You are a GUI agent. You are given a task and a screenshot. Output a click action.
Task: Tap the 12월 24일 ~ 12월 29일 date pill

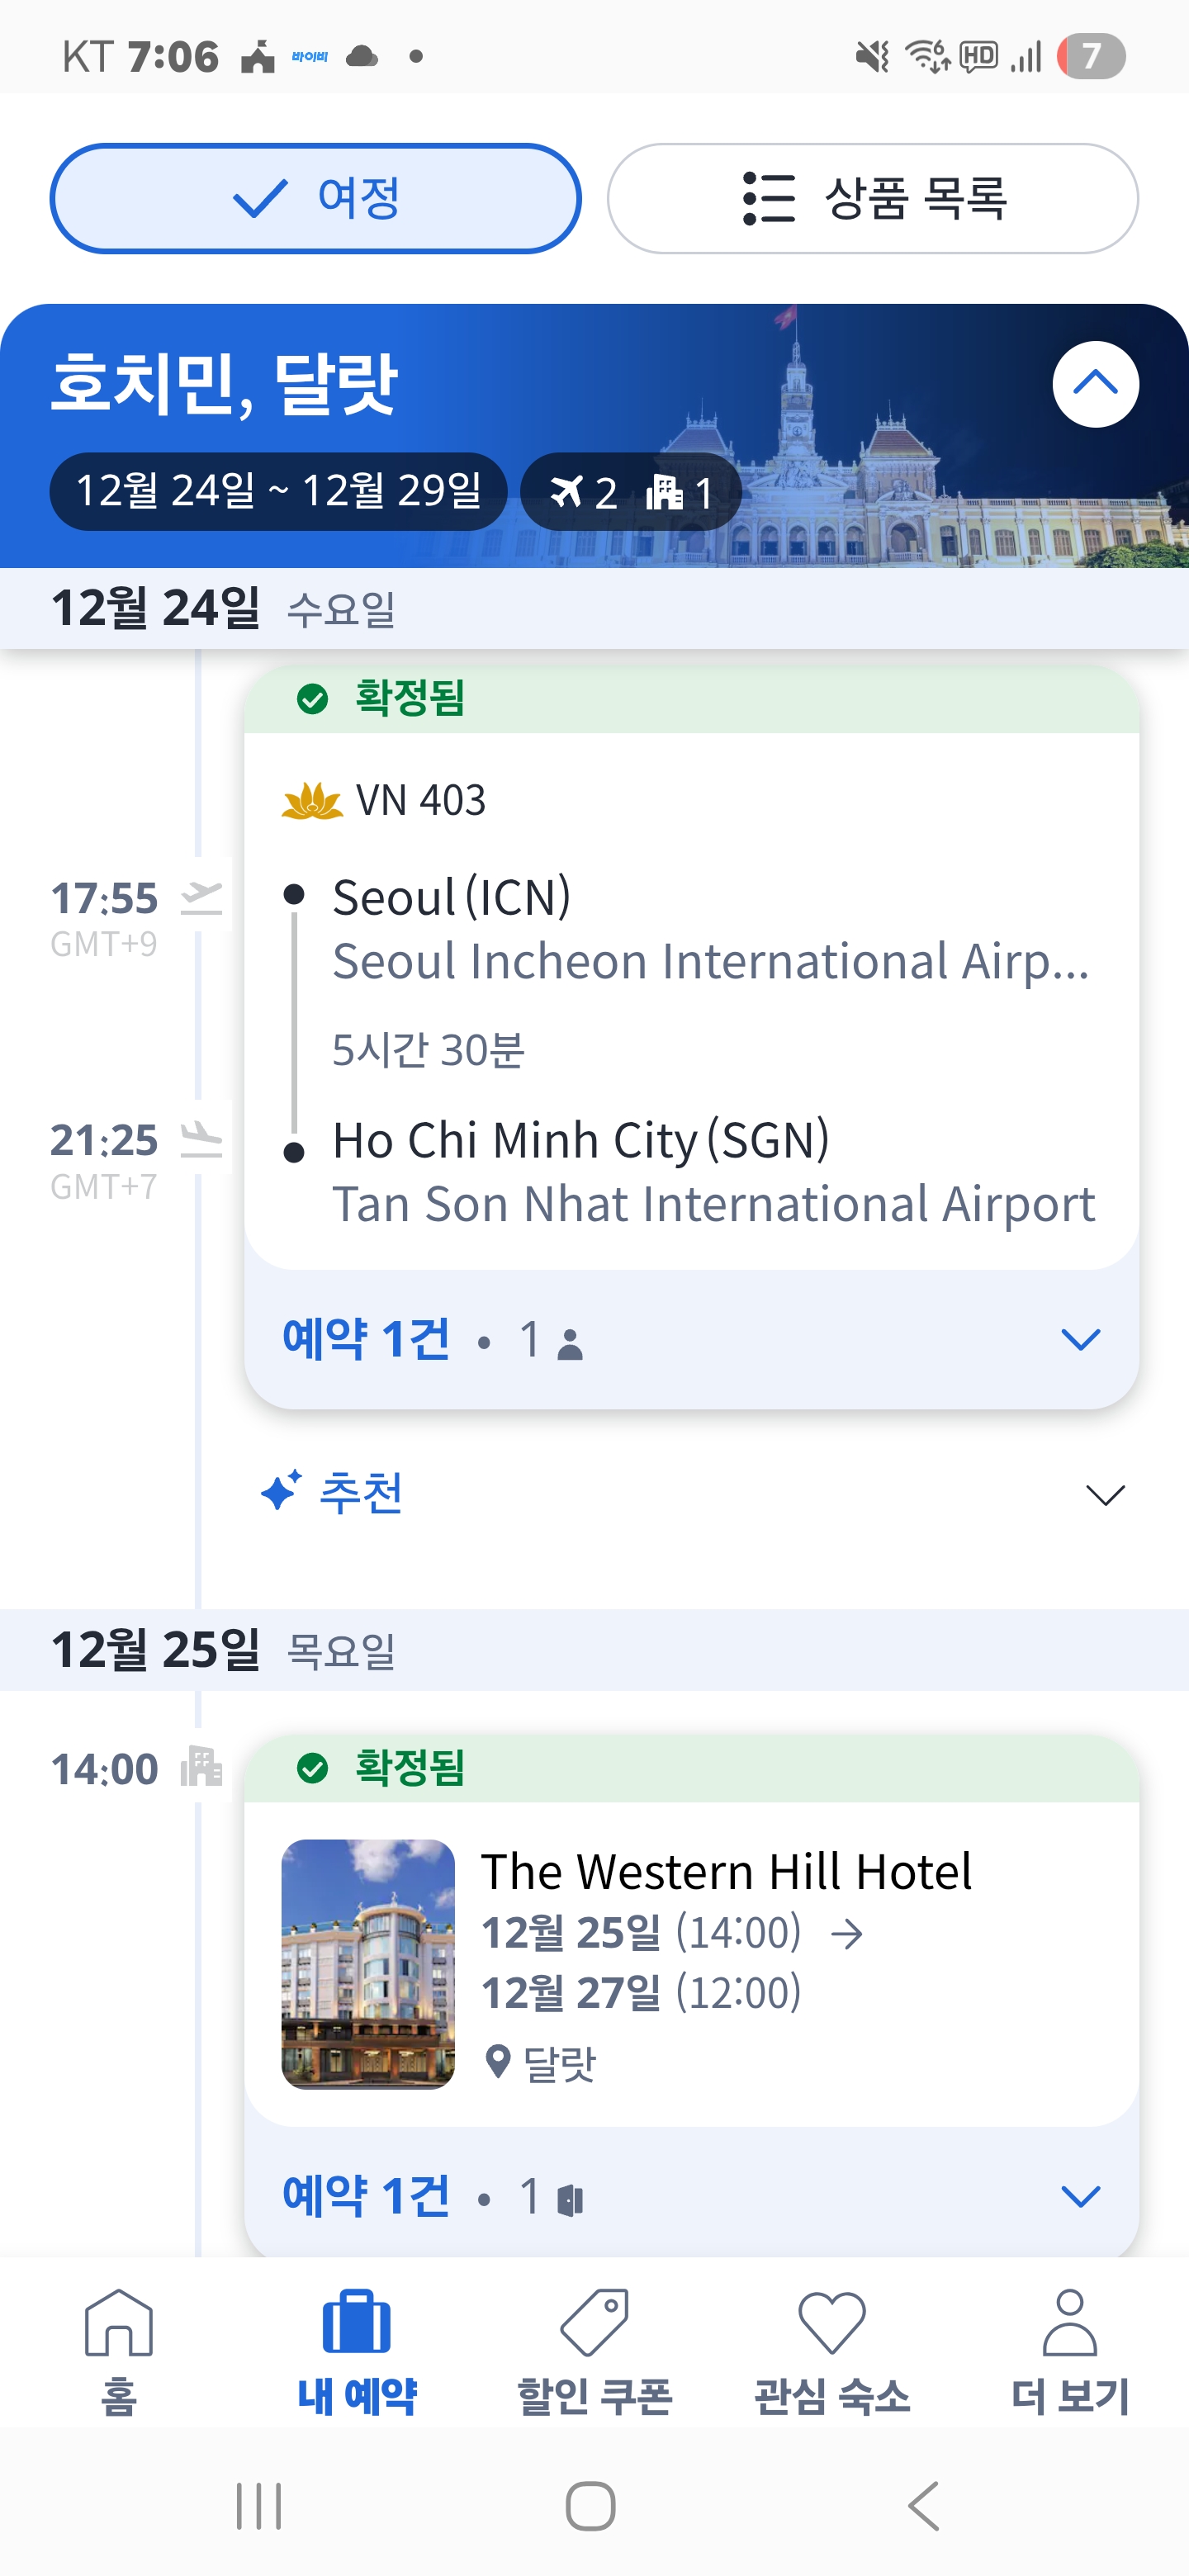coord(278,491)
